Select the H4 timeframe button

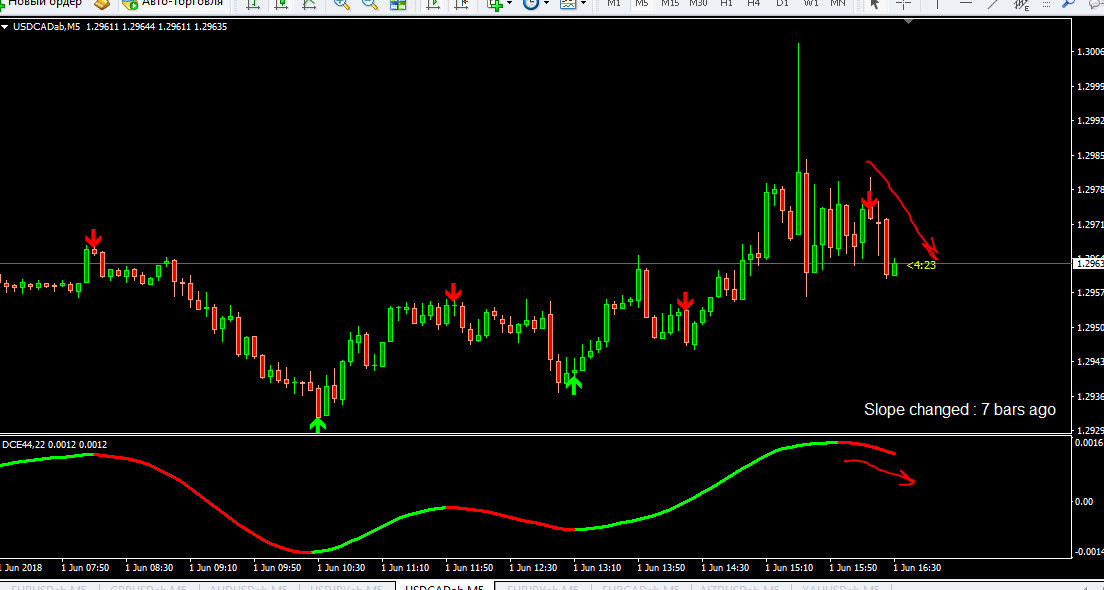point(754,4)
